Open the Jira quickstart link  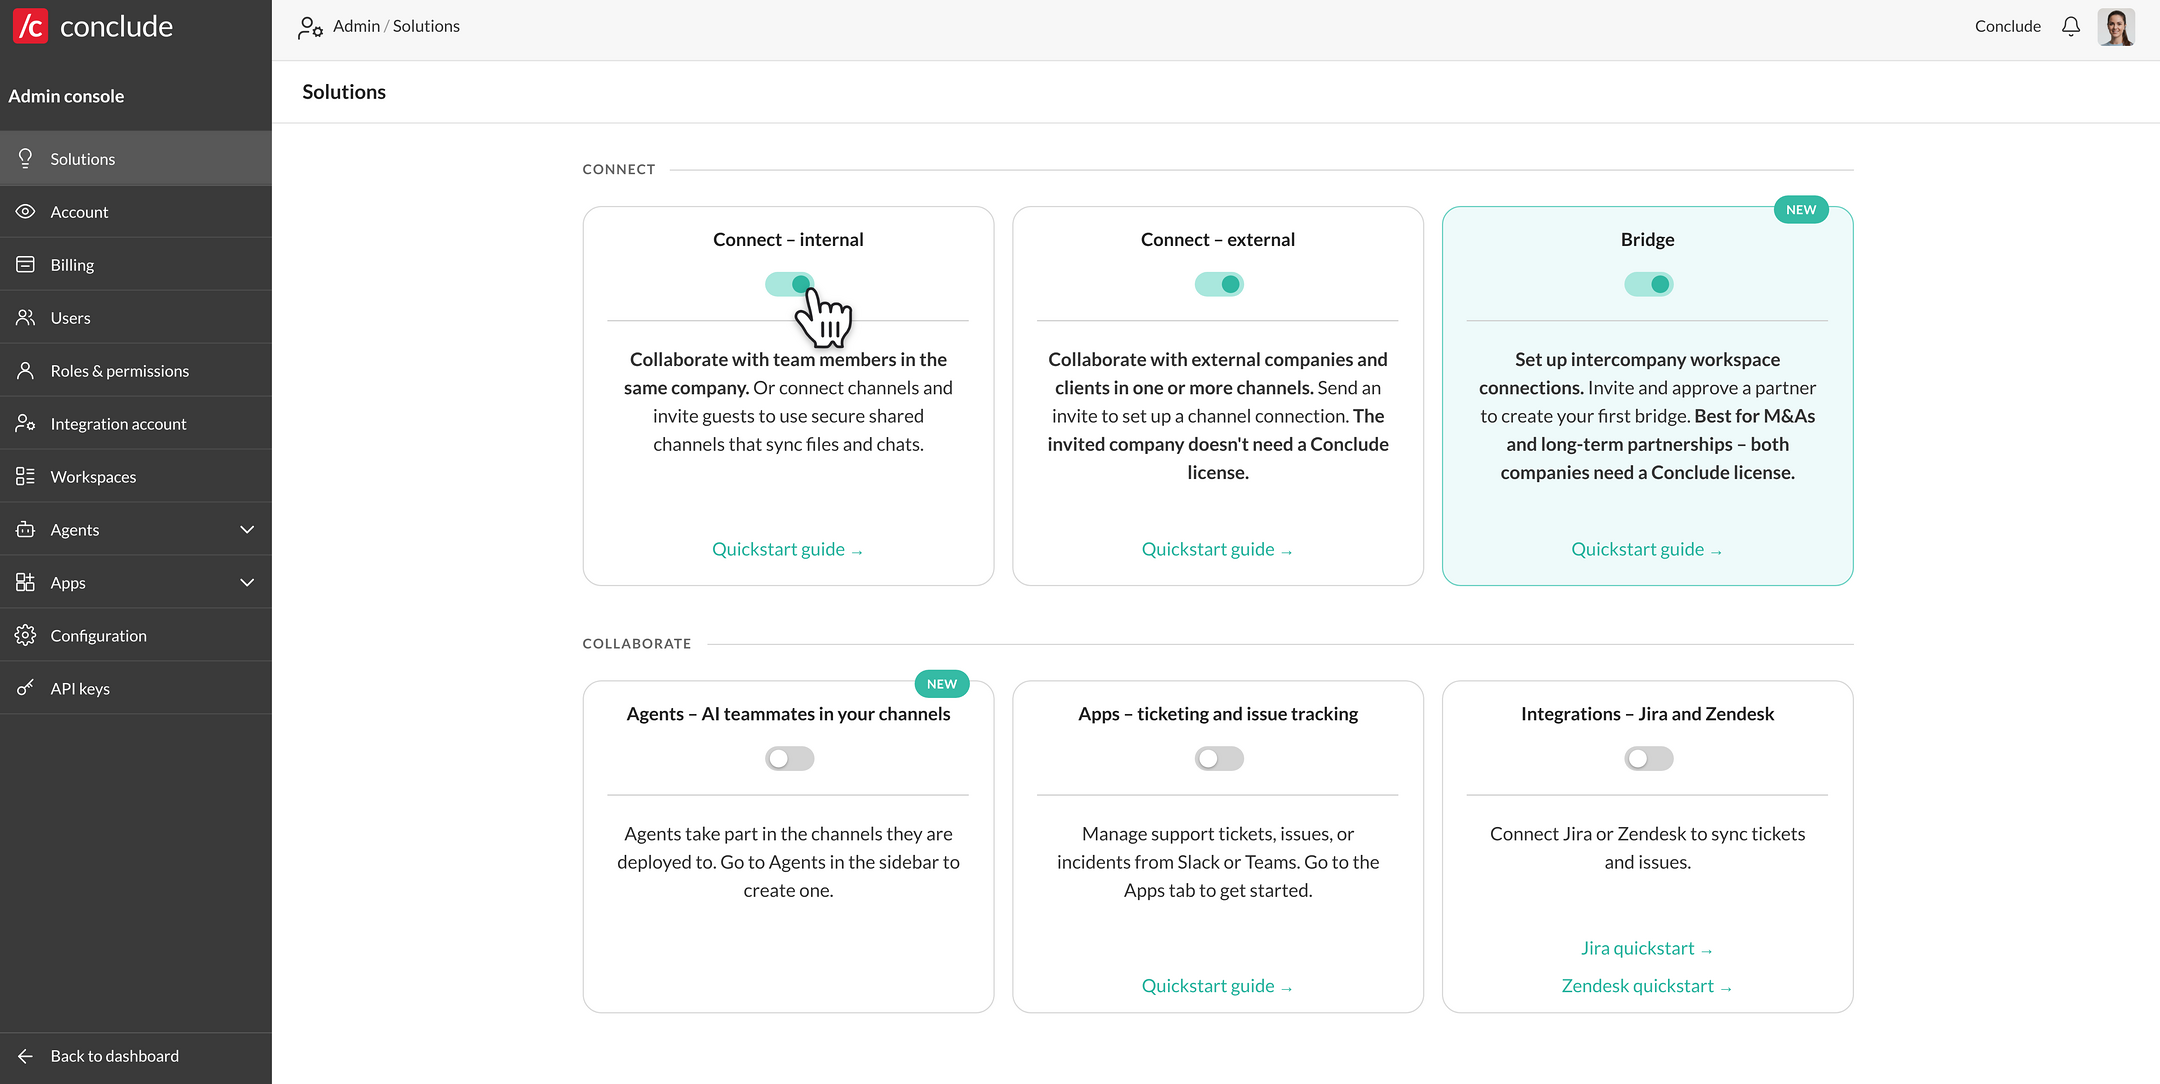1647,948
